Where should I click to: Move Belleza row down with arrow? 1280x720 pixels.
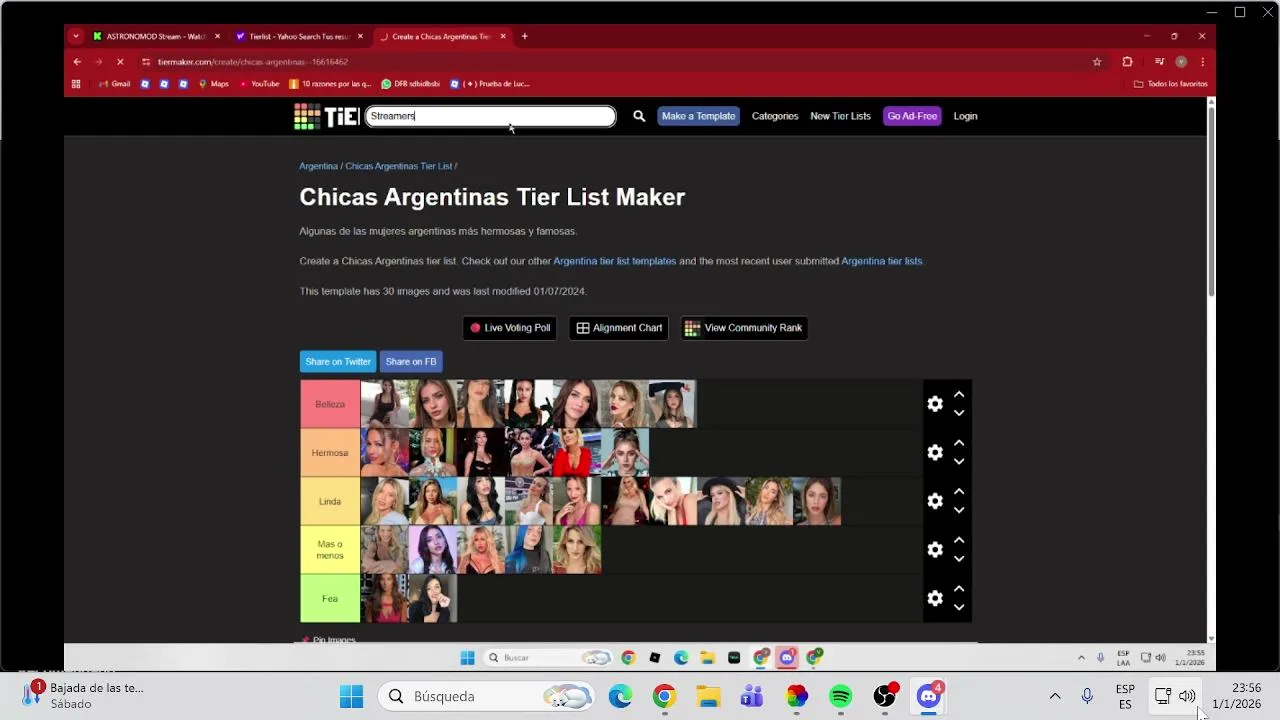pyautogui.click(x=959, y=413)
